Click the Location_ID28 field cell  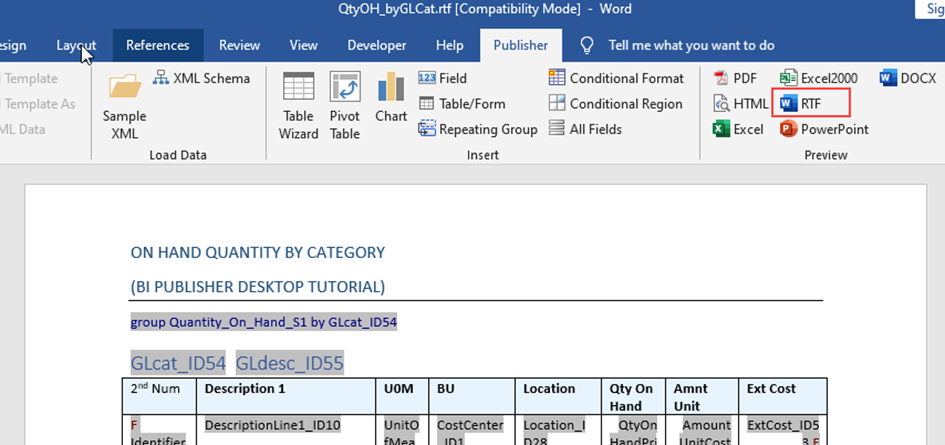click(x=553, y=432)
